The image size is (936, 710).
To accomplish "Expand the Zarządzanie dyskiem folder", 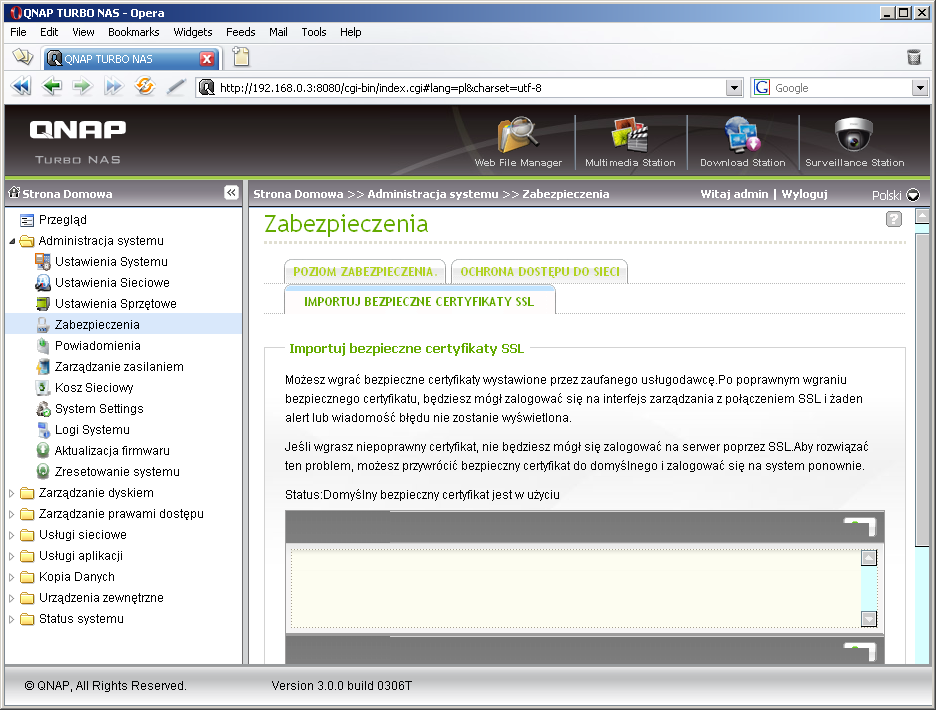I will tap(11, 493).
